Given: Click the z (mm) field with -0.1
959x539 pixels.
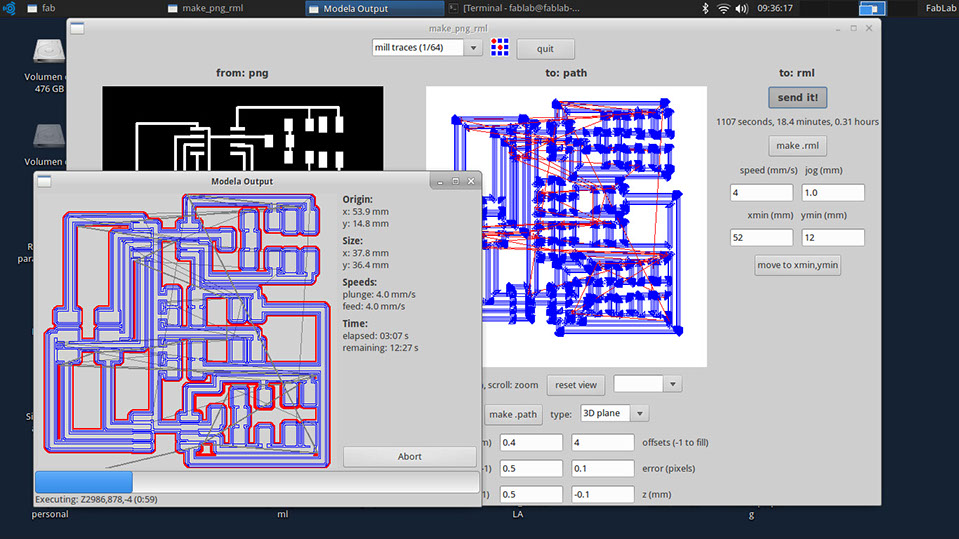Looking at the screenshot, I should point(602,494).
